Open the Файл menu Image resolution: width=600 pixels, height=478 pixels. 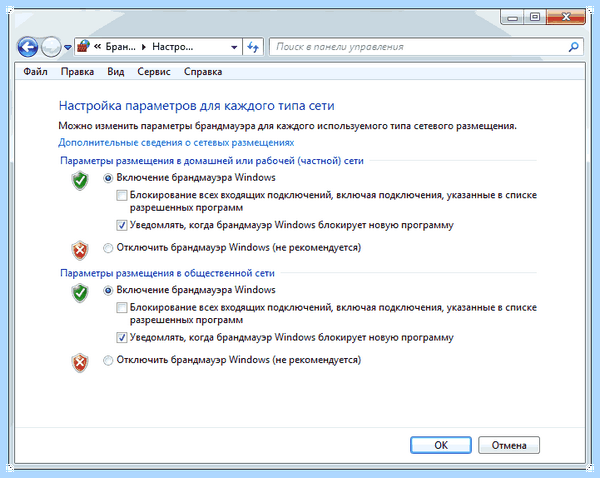point(35,72)
